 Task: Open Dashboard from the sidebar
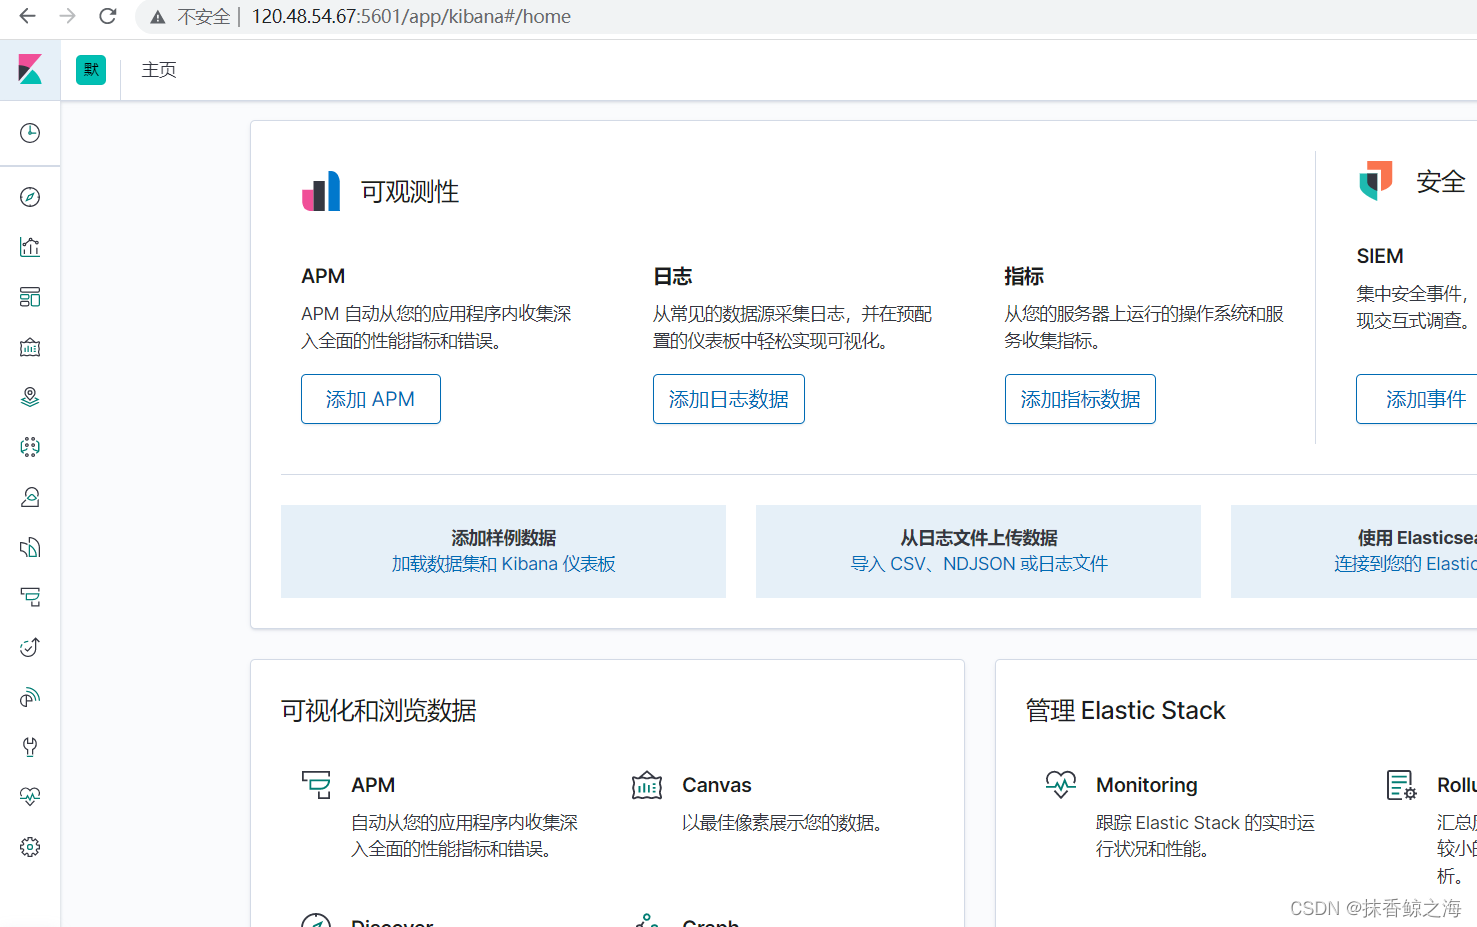(30, 297)
